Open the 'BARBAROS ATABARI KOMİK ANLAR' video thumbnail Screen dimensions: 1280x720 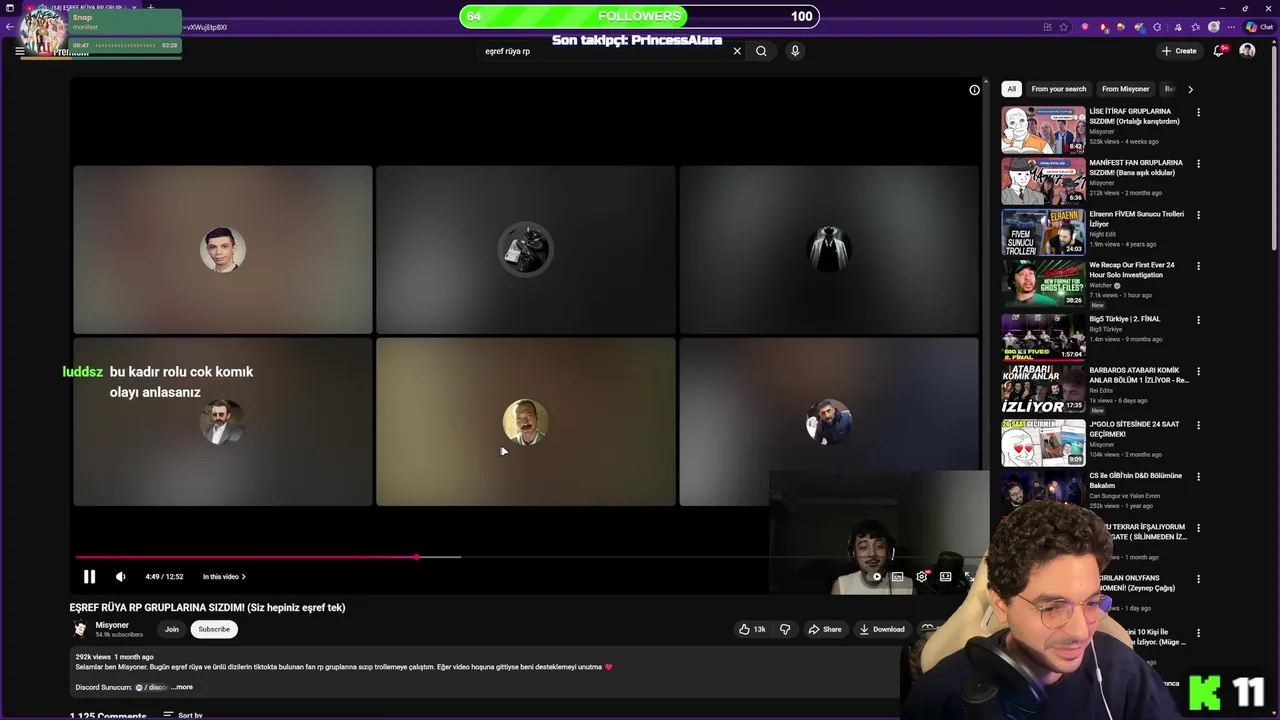(1043, 388)
